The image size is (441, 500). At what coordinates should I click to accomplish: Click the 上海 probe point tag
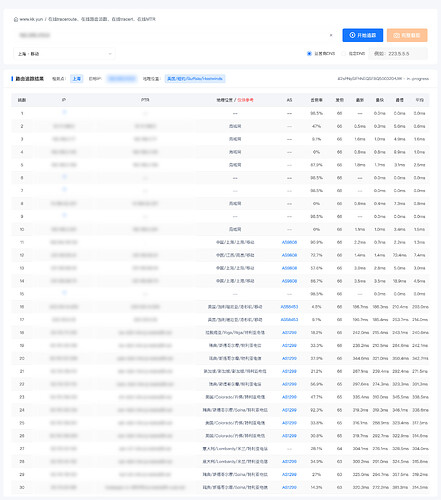[77, 79]
